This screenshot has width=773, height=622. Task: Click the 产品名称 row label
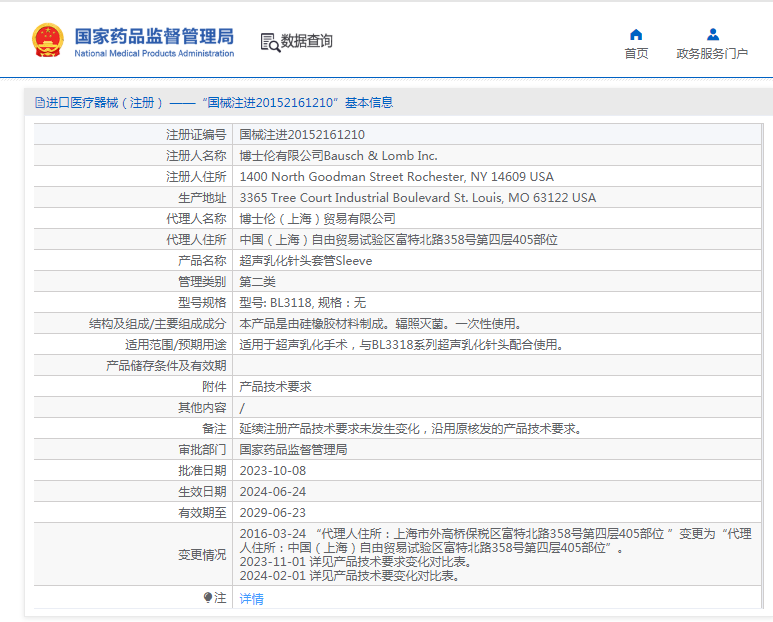click(x=202, y=261)
